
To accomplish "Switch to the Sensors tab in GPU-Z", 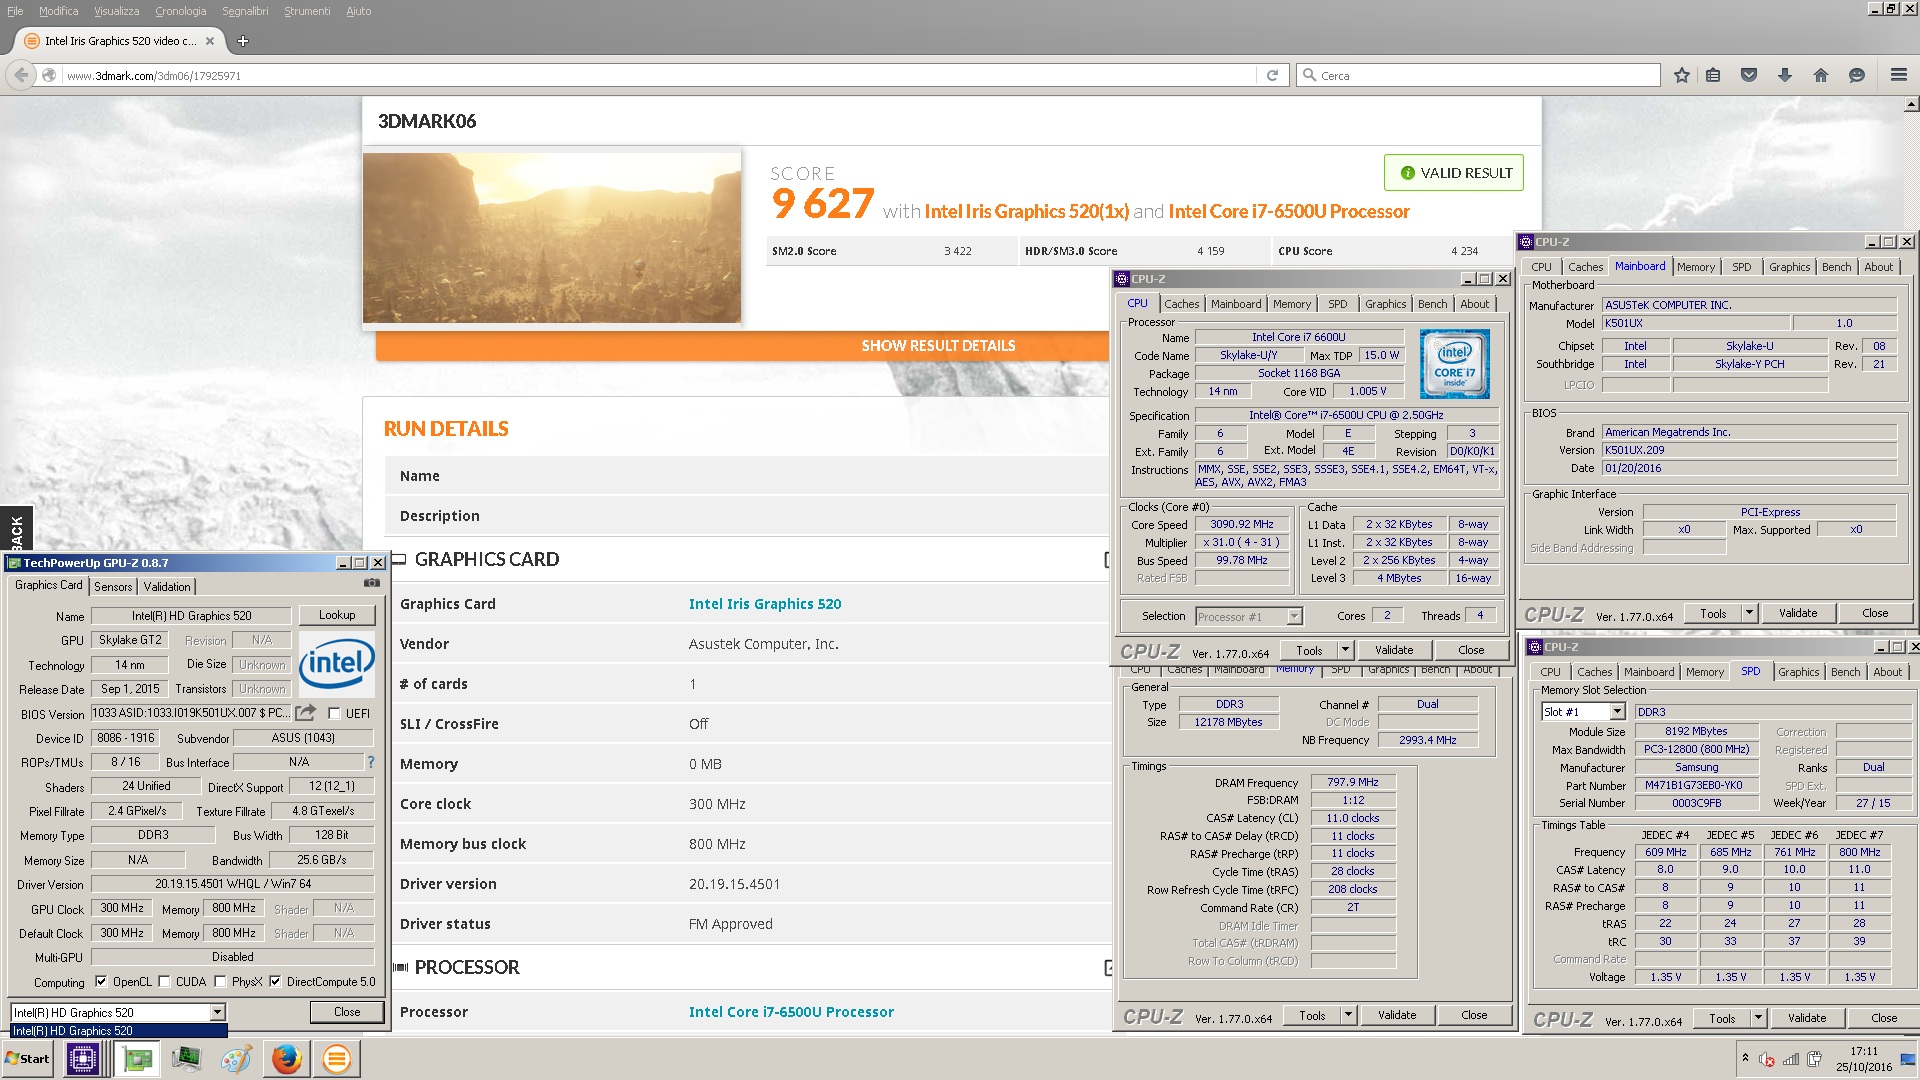I will [x=113, y=587].
